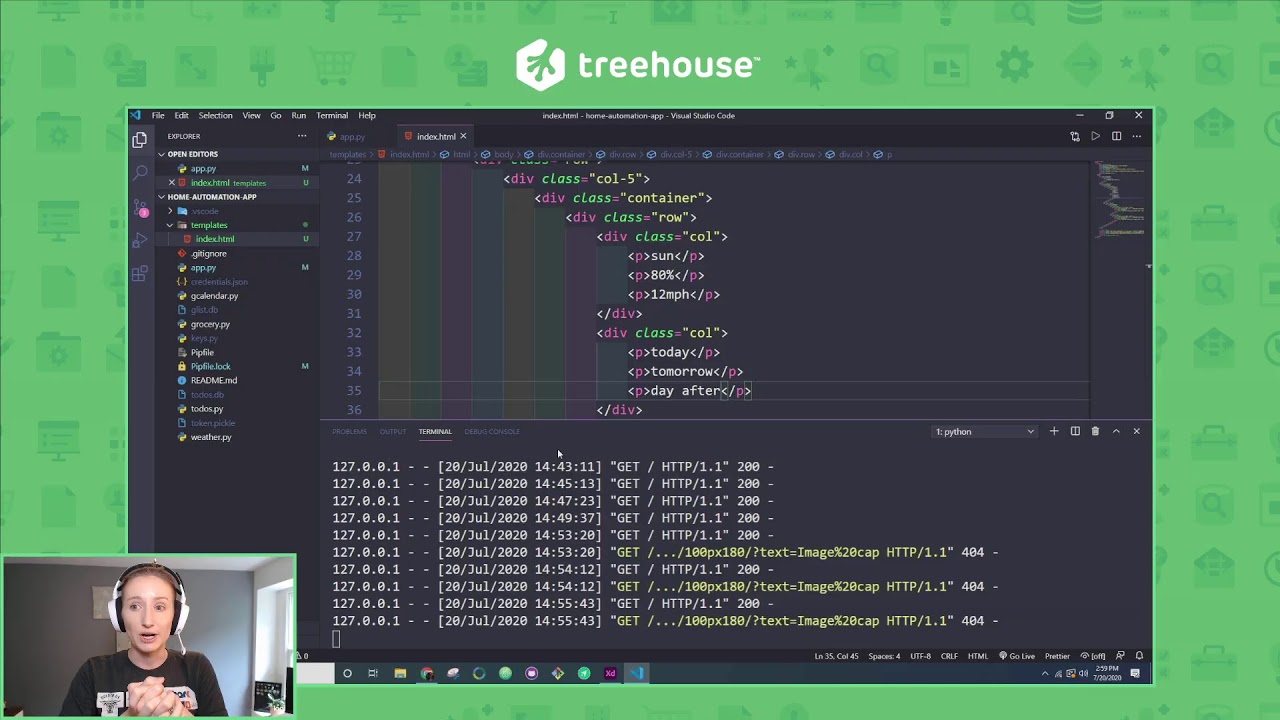The width and height of the screenshot is (1280, 720).
Task: Open the Extensions view
Action: pyautogui.click(x=140, y=272)
